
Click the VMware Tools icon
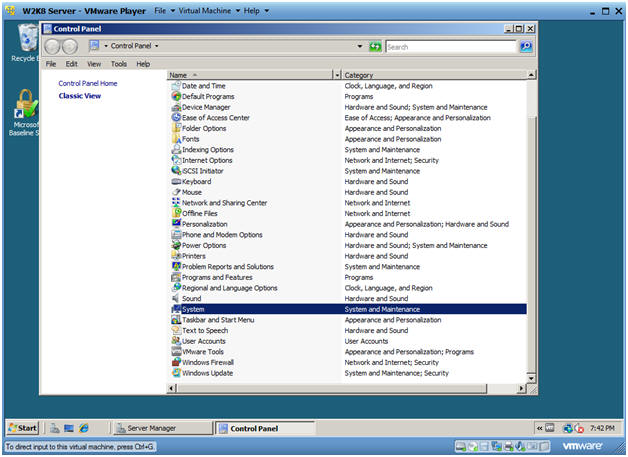coord(176,352)
